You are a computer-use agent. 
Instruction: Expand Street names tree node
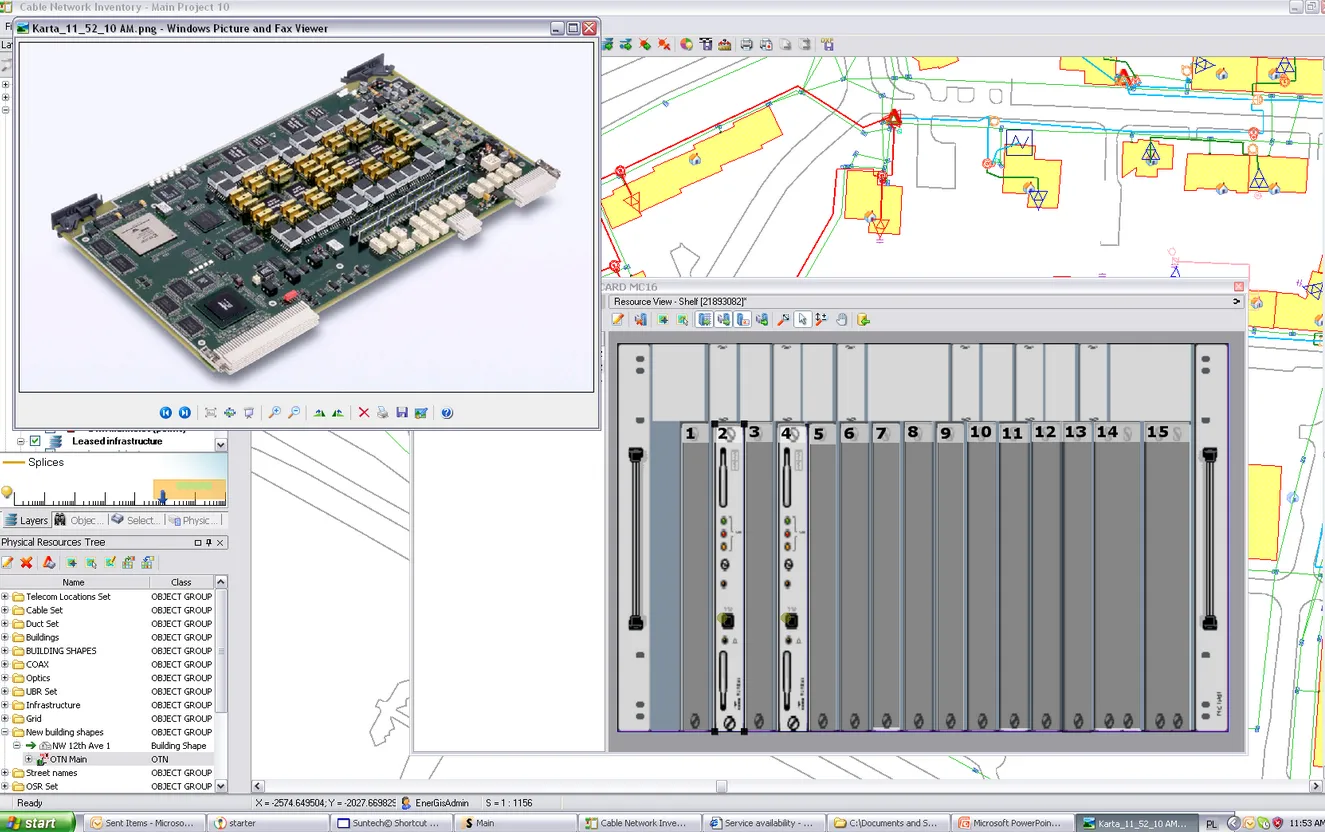coord(5,773)
